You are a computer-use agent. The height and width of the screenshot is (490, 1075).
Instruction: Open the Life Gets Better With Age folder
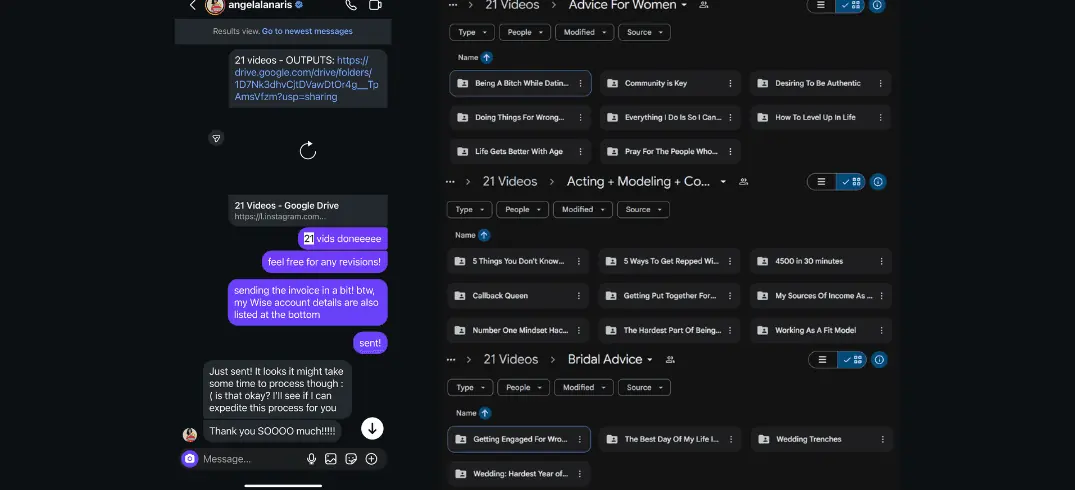(520, 151)
